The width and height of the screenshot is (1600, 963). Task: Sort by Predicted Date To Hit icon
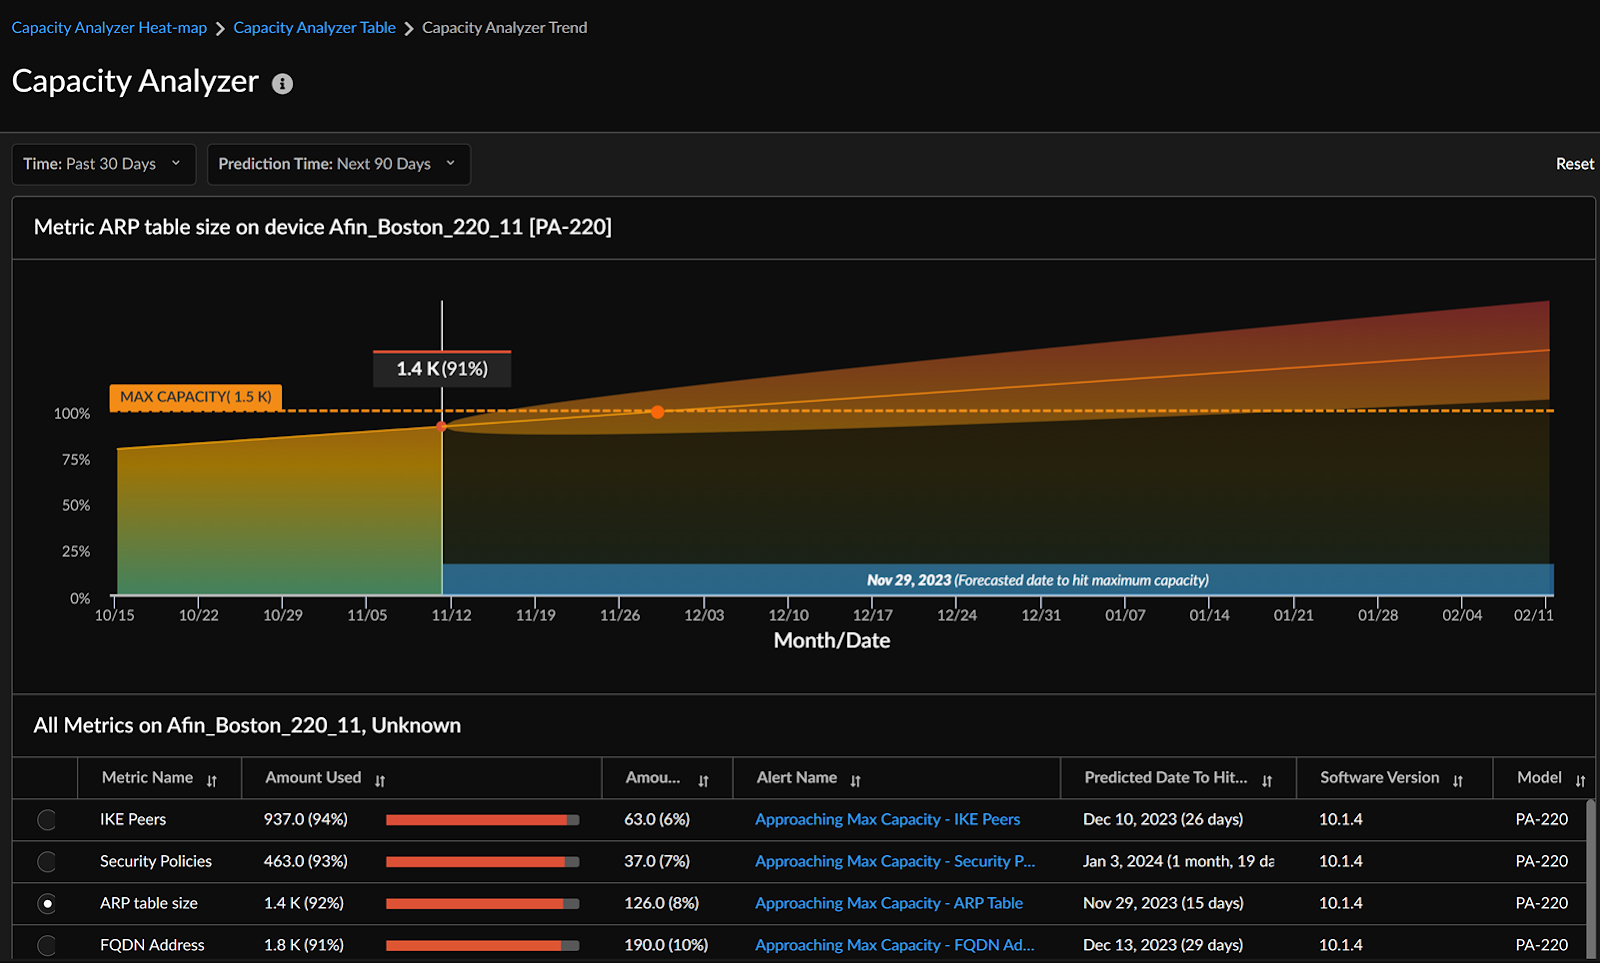[x=1267, y=781]
